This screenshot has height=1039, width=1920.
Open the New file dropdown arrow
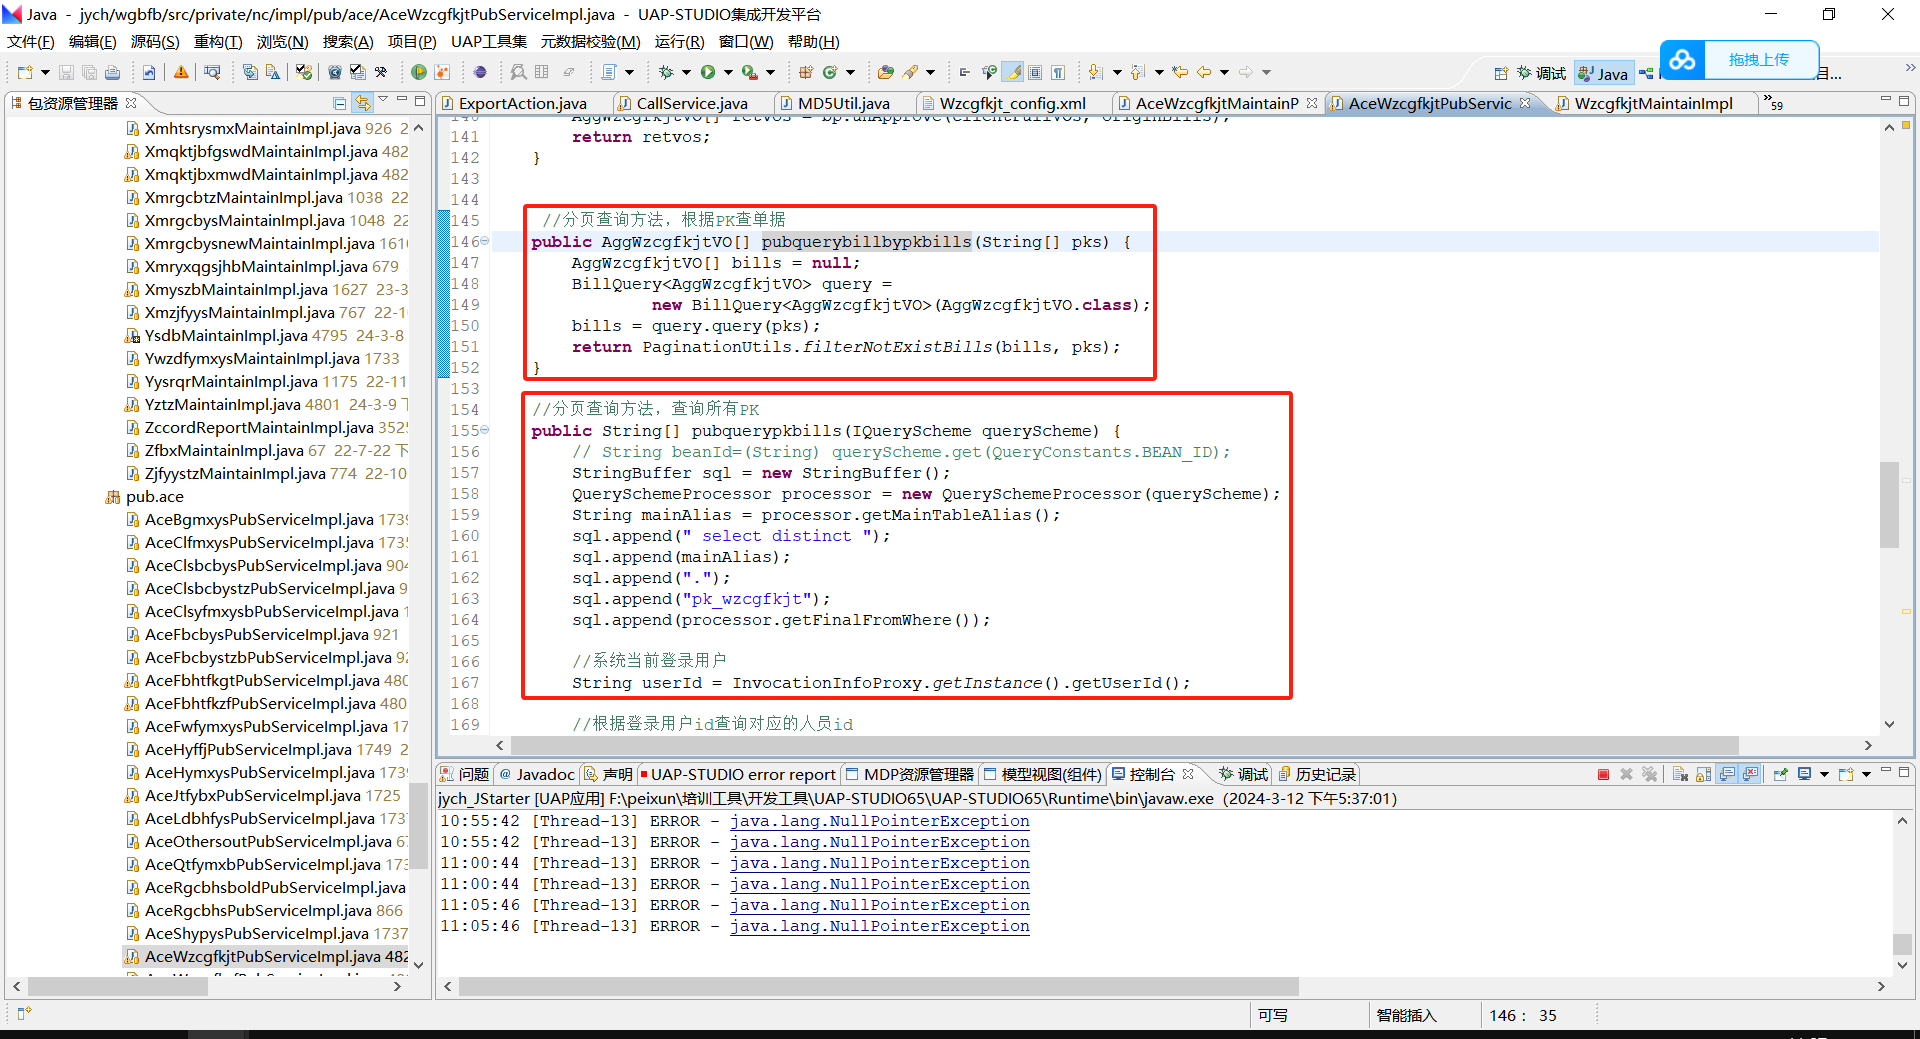pos(45,72)
